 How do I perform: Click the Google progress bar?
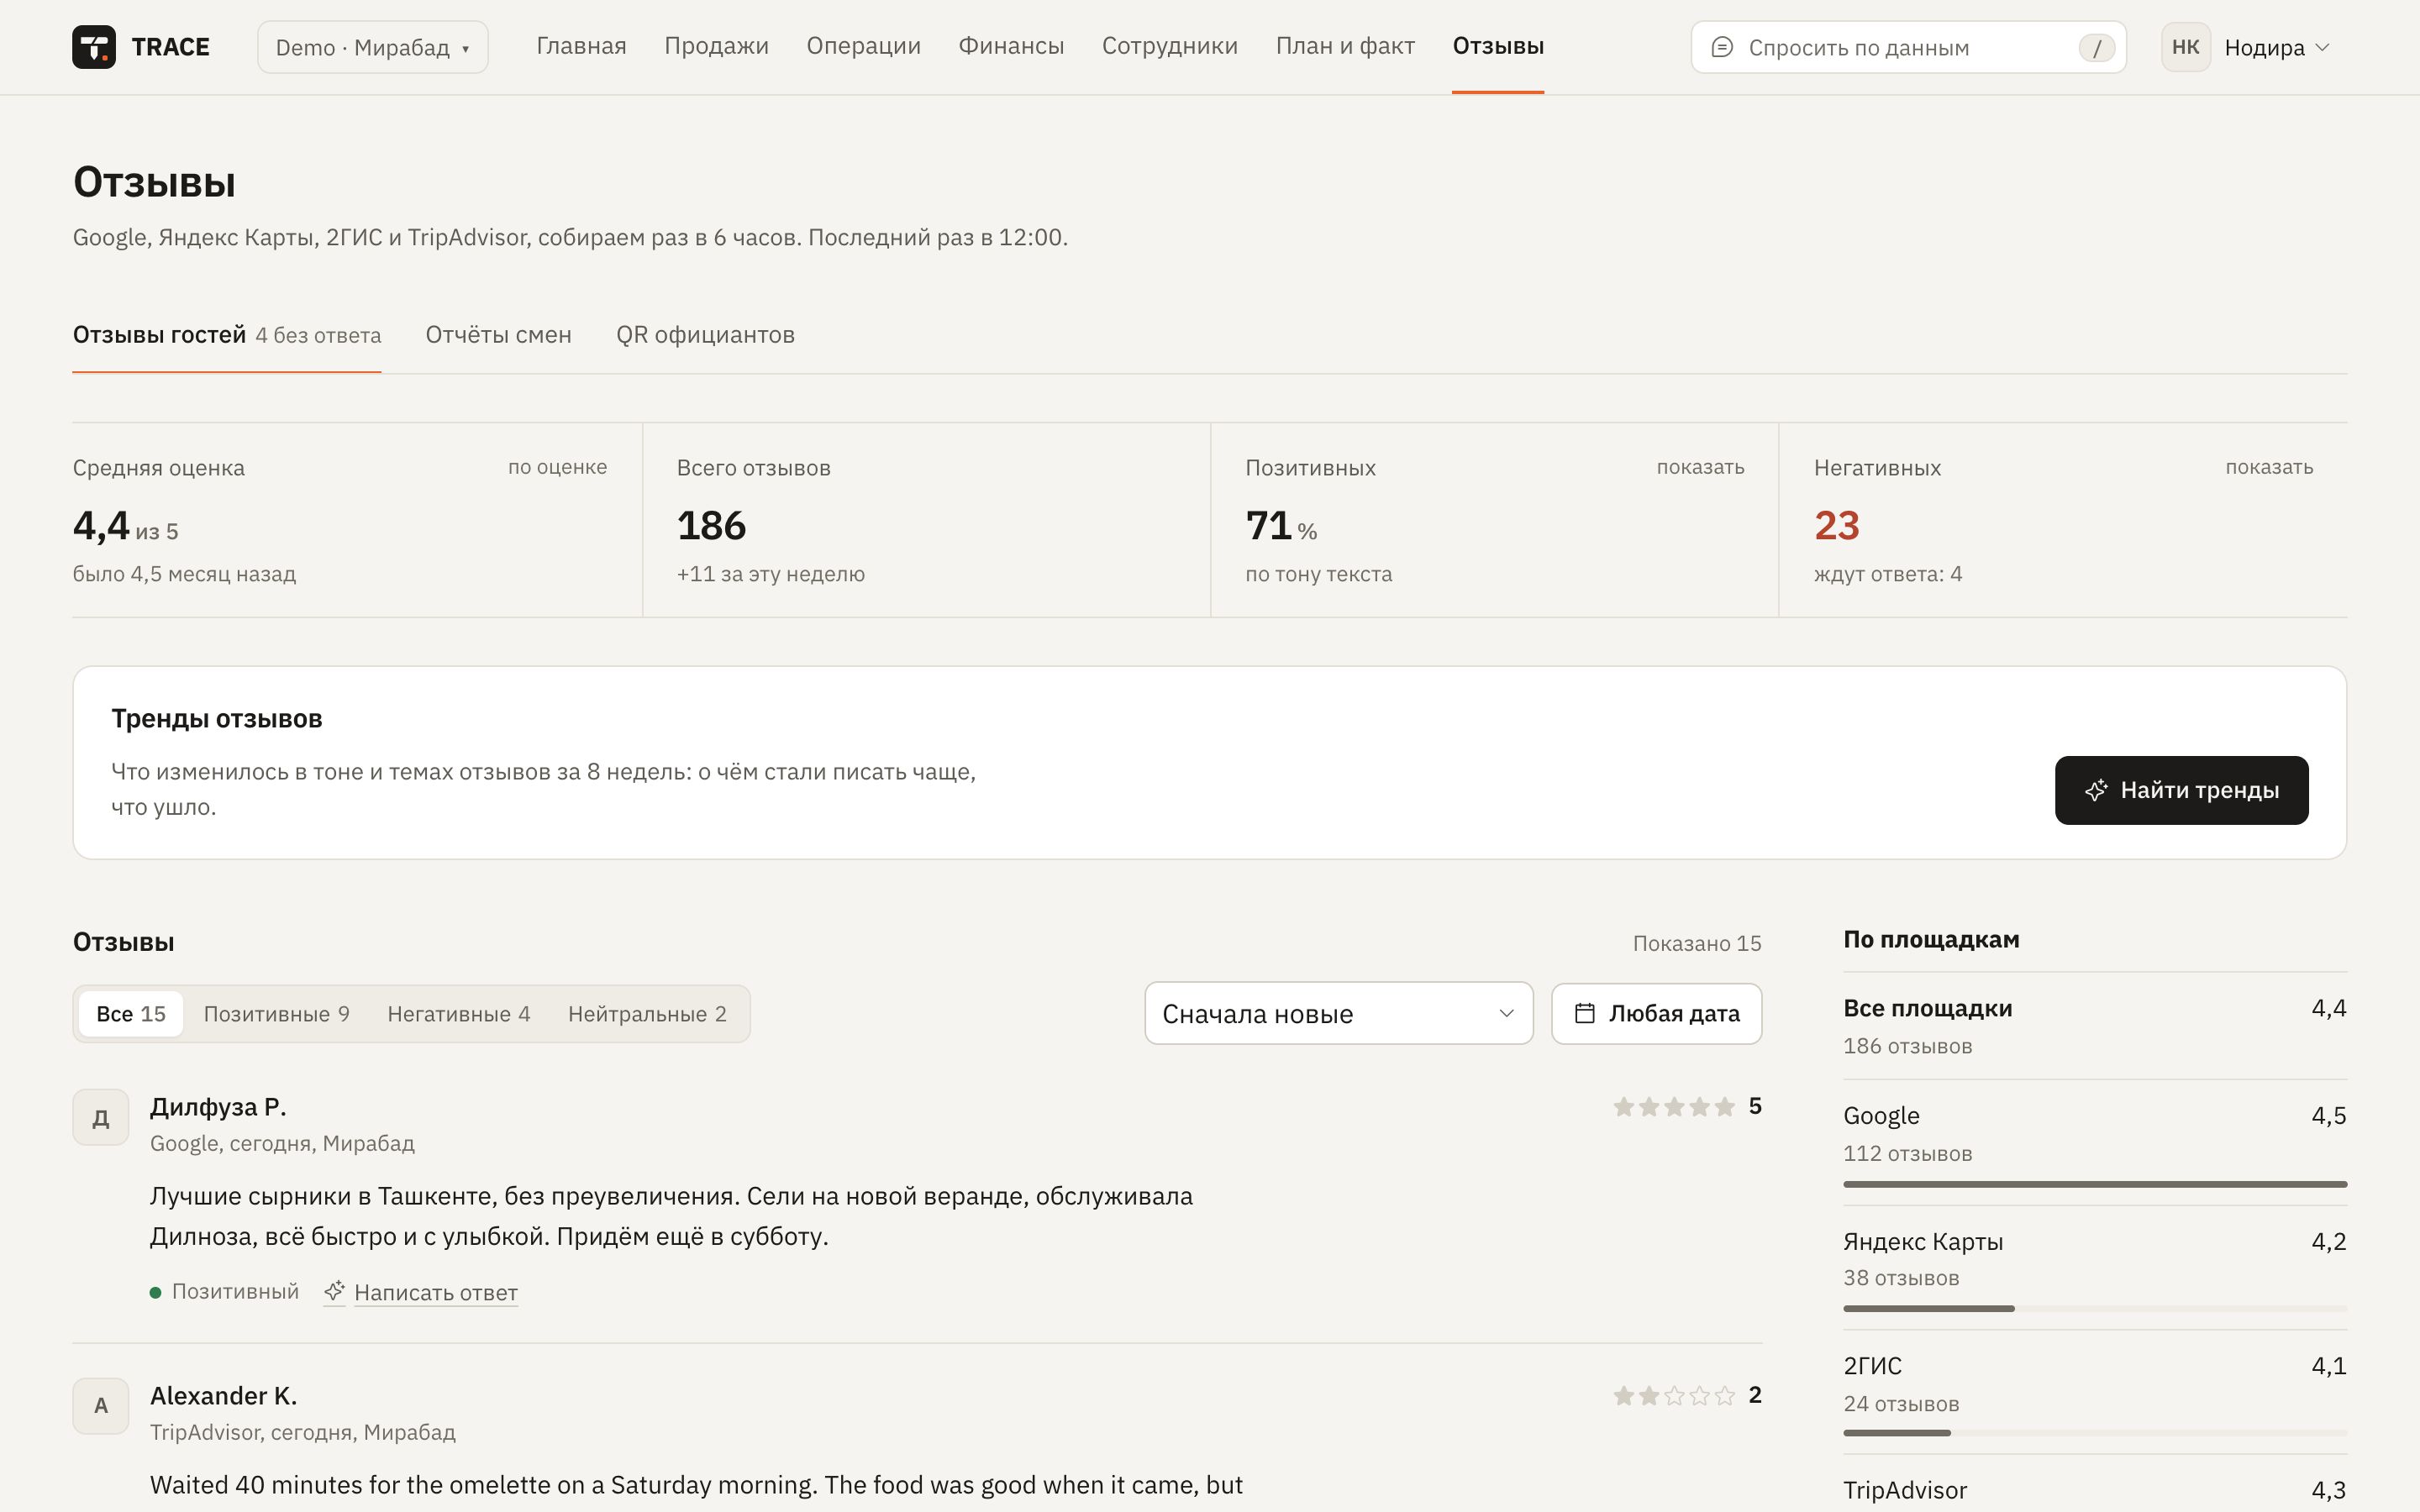(x=2094, y=1184)
